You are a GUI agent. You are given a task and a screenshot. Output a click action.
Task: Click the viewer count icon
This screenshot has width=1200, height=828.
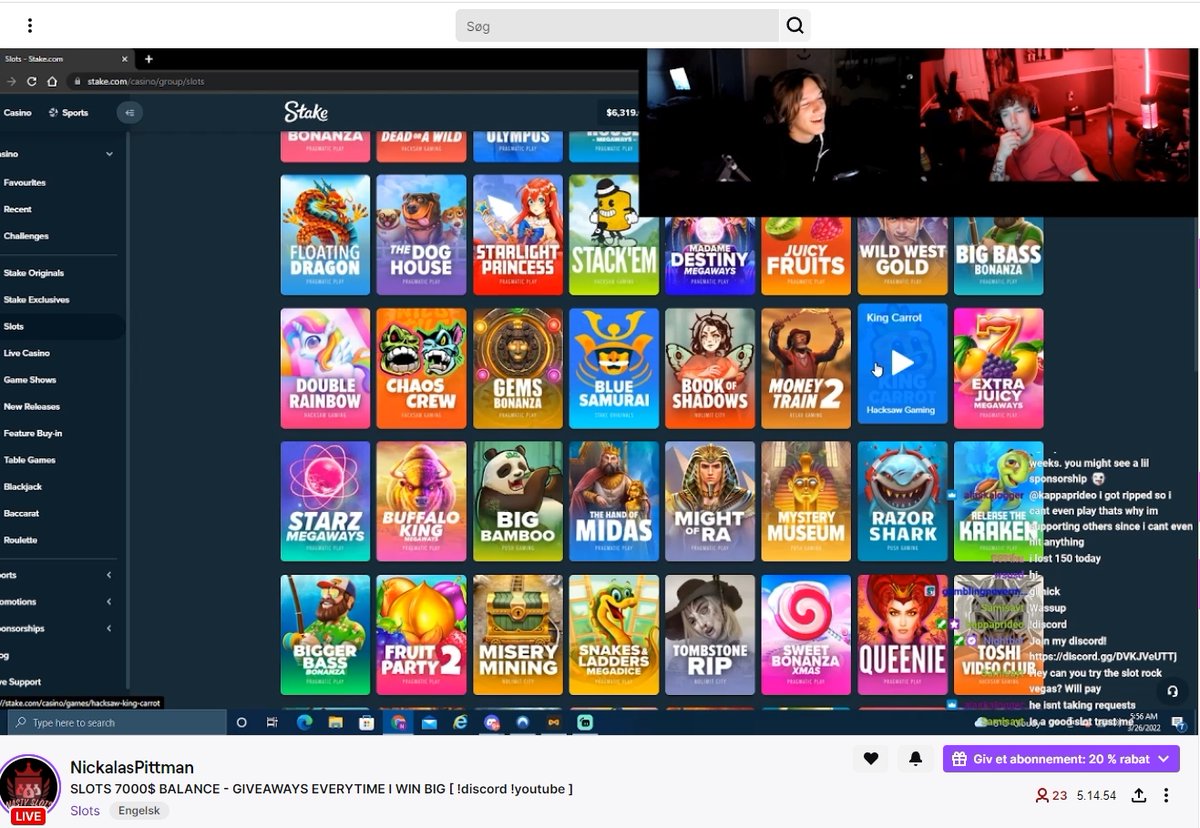[x=1042, y=796]
